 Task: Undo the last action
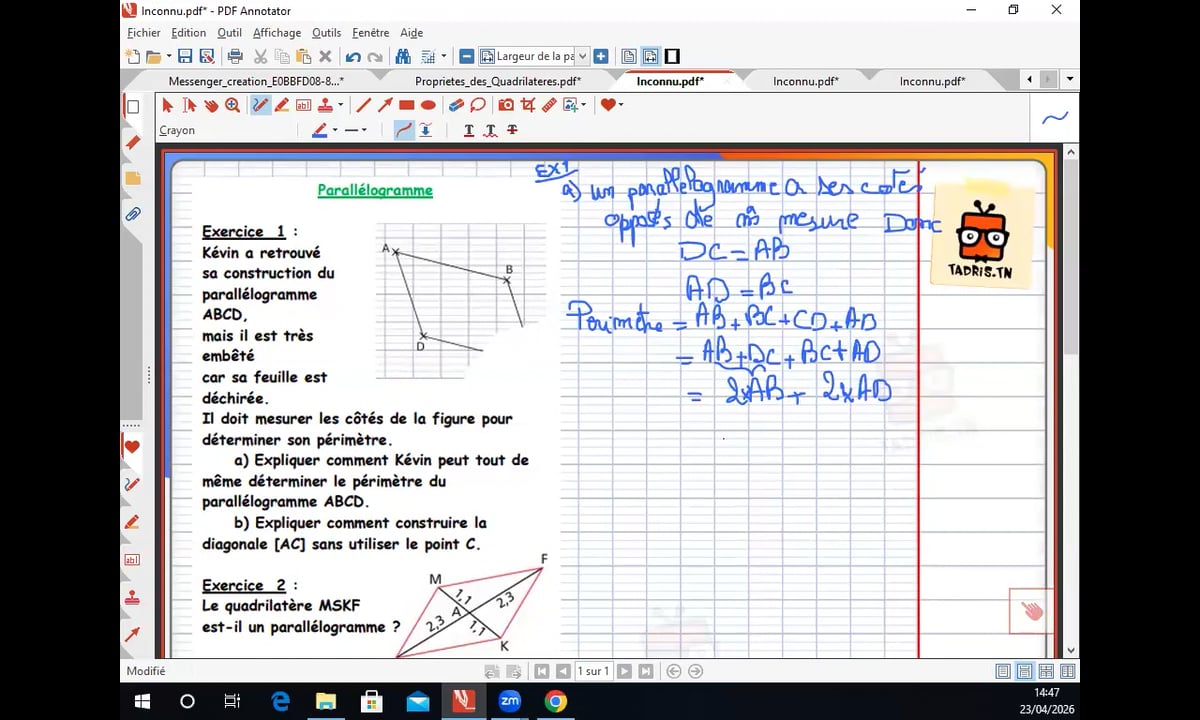pos(353,57)
